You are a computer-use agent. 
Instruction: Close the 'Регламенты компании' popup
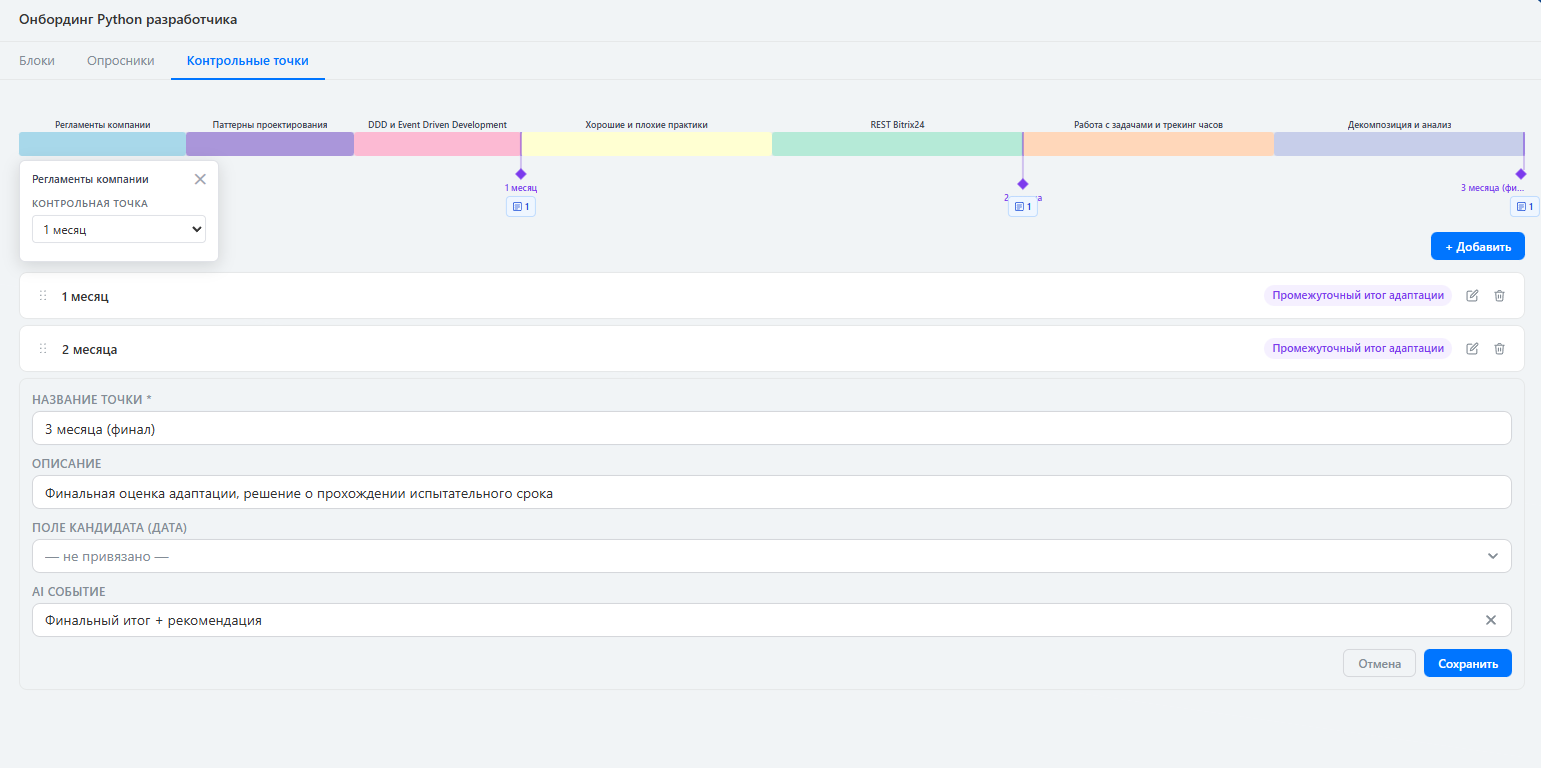tap(200, 179)
